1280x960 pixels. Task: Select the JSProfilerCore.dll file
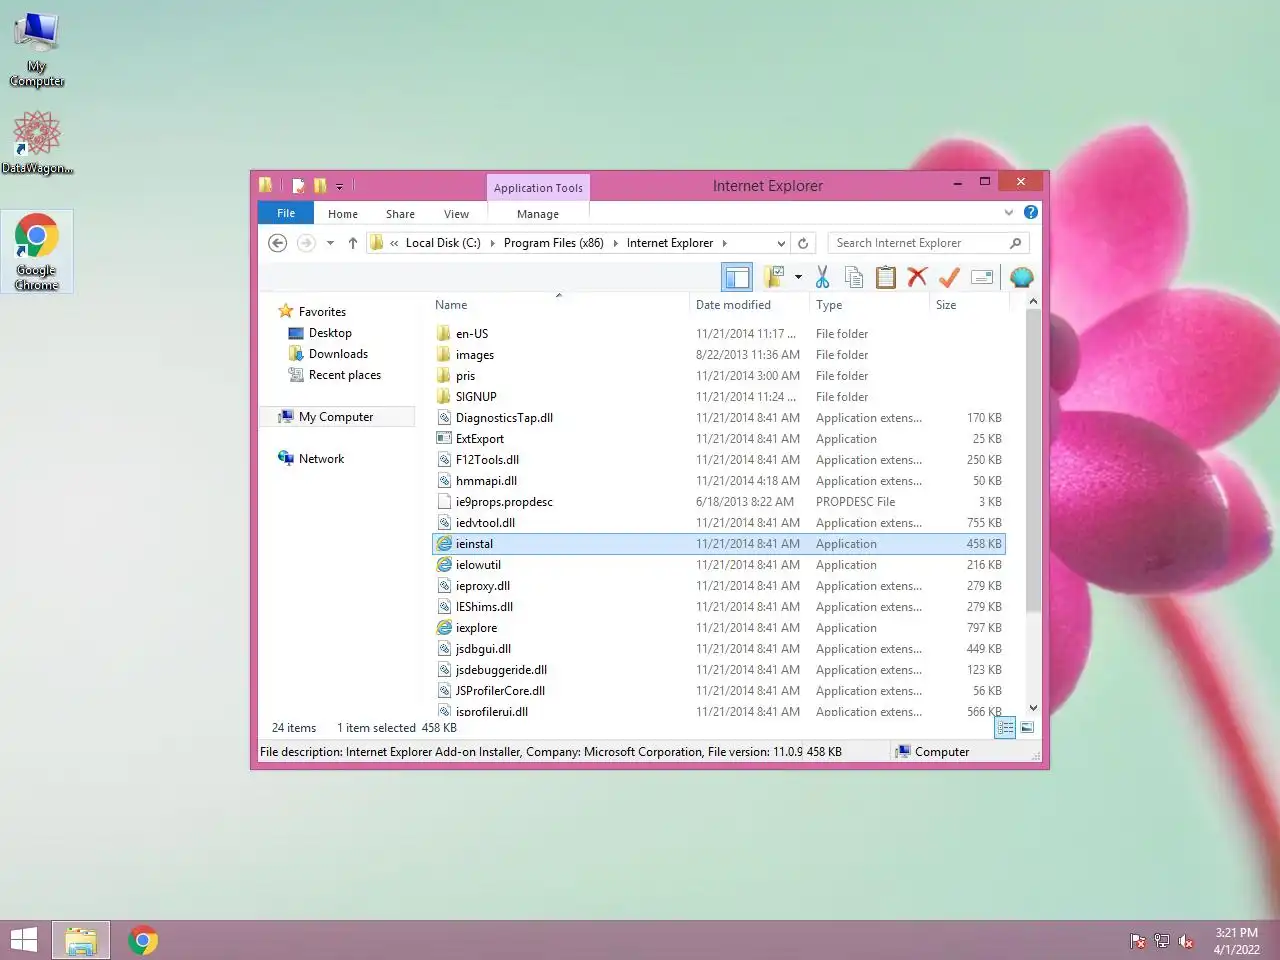[500, 691]
